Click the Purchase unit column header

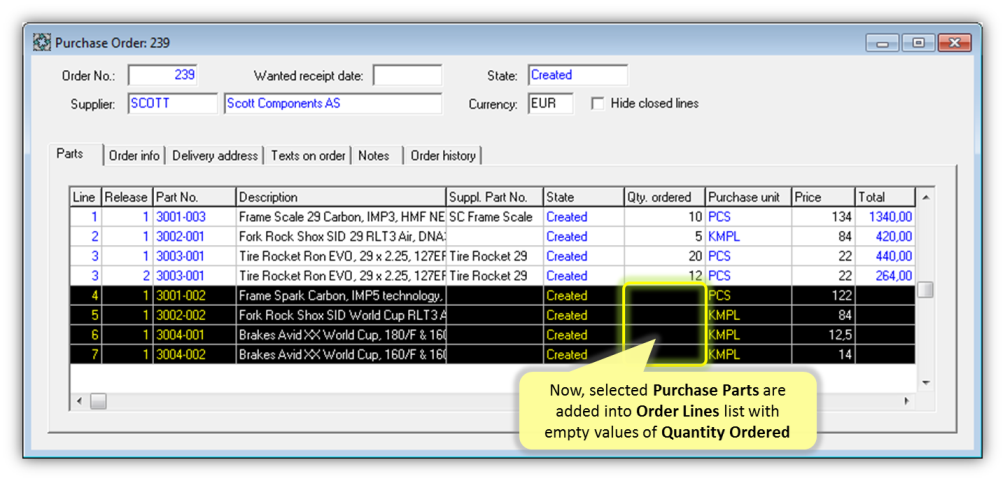coord(749,197)
